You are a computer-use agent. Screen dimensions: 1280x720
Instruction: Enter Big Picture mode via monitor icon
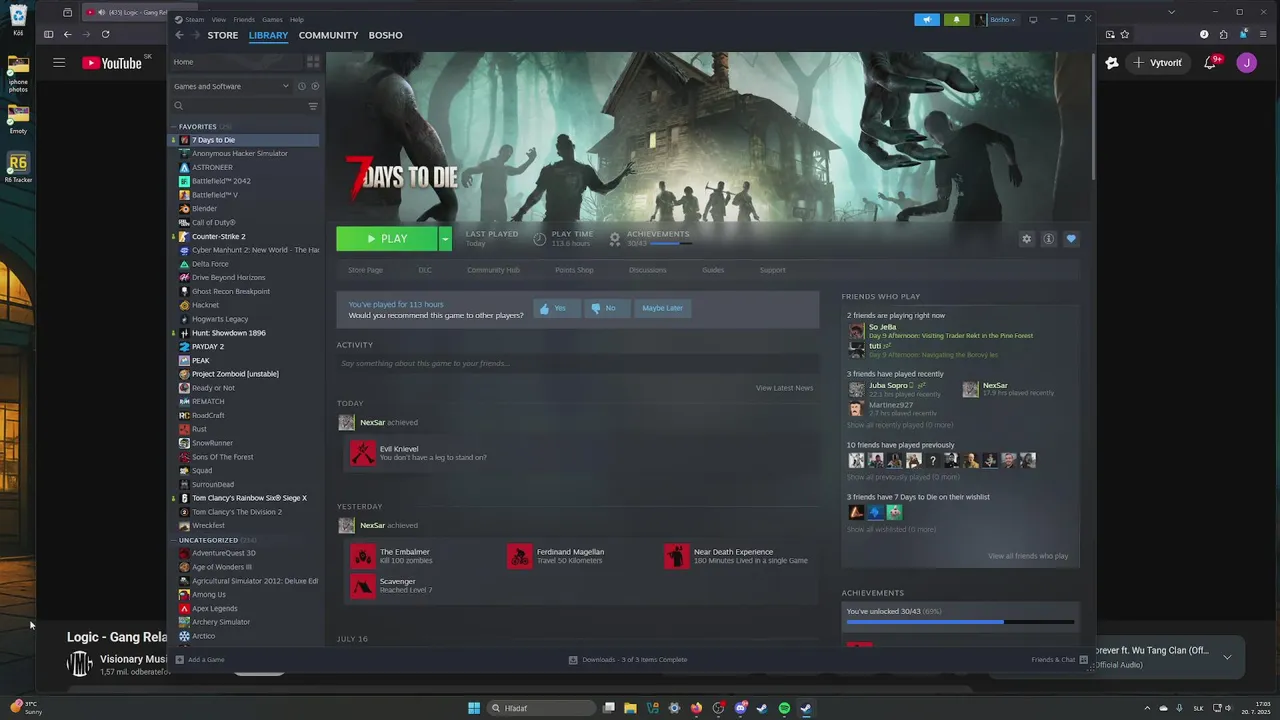[x=1033, y=19]
